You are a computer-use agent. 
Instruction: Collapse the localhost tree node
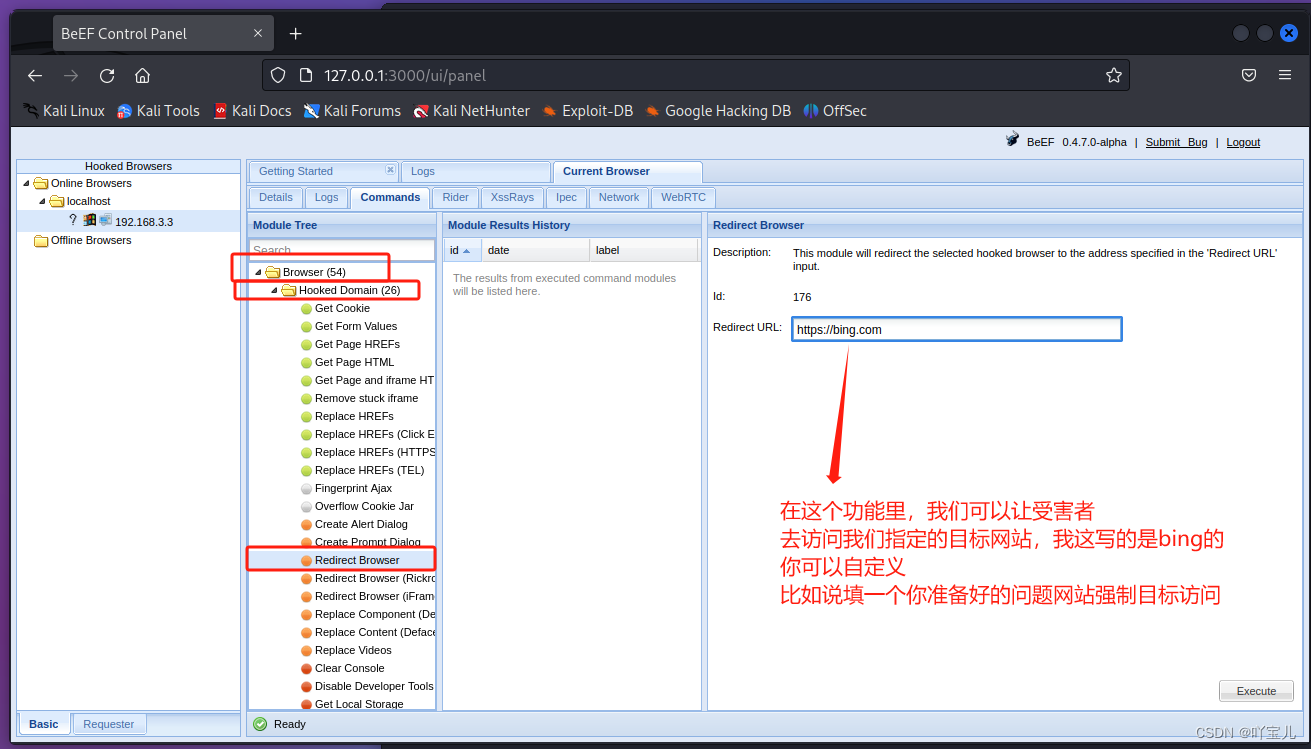point(41,201)
